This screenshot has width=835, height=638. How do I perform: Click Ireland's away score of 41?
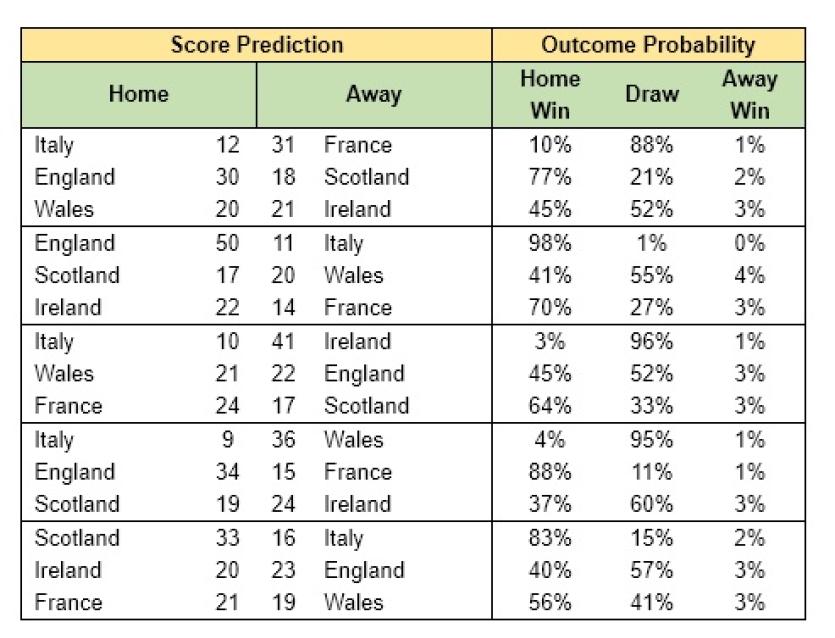pyautogui.click(x=283, y=341)
